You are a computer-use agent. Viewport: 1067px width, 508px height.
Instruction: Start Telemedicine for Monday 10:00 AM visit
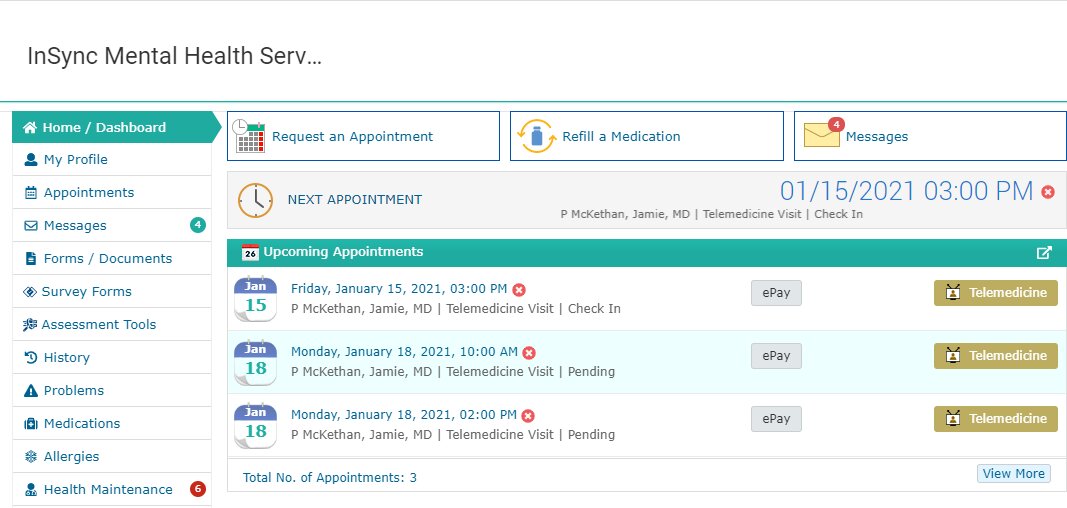pos(995,356)
